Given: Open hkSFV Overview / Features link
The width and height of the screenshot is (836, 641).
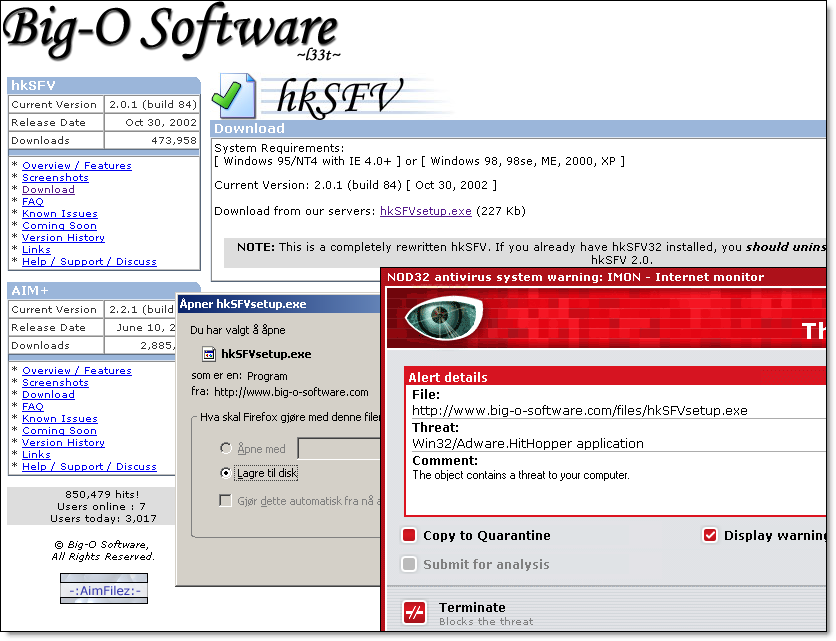Looking at the screenshot, I should 77,166.
